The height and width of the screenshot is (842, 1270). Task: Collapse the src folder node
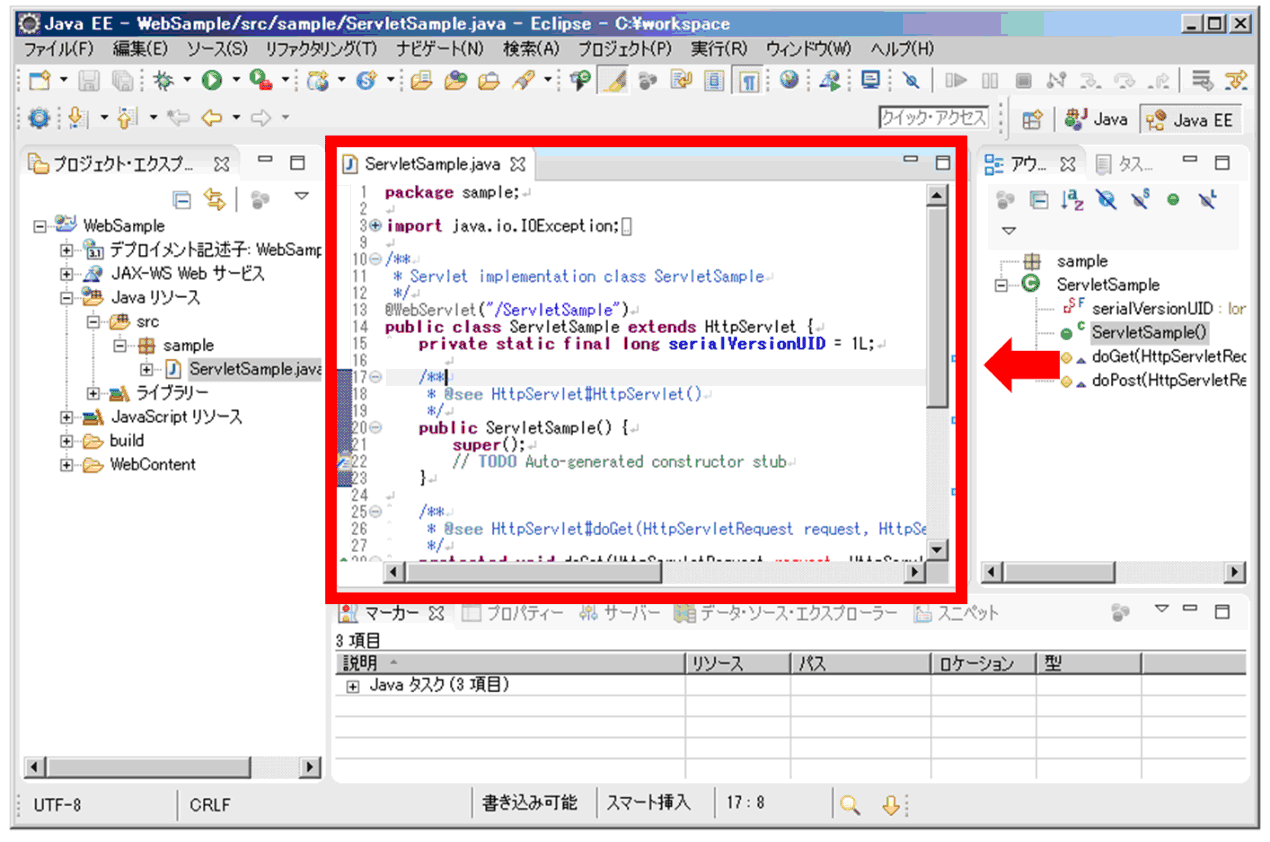[x=92, y=322]
